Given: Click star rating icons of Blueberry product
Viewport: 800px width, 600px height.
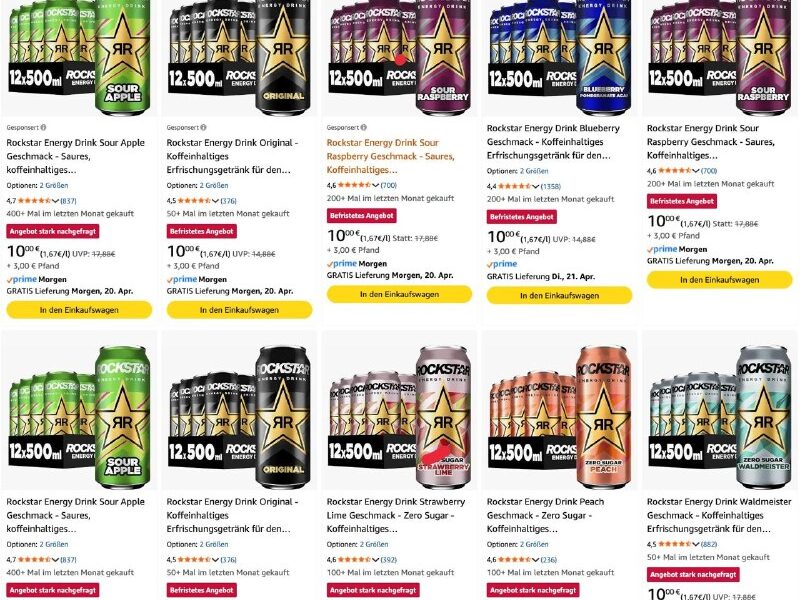Looking at the screenshot, I should (x=515, y=186).
